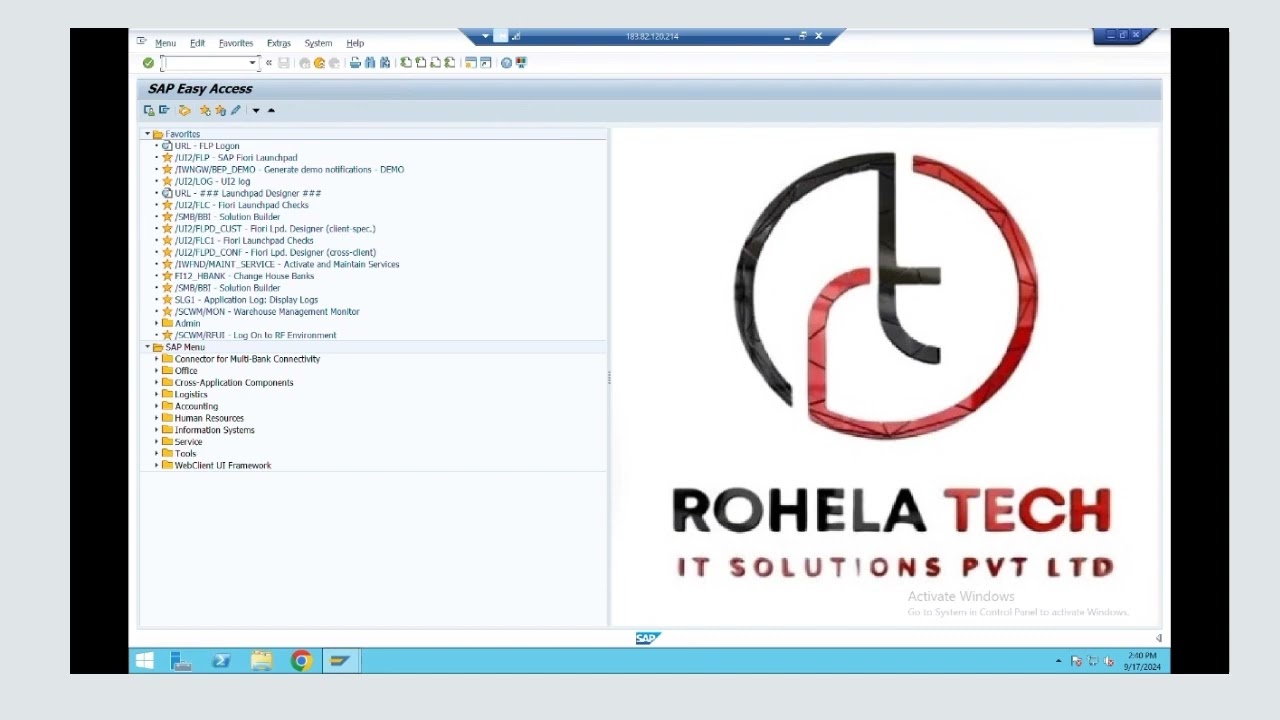Screen dimensions: 1280x720
Task: Expand the Logistics folder
Action: [x=157, y=394]
